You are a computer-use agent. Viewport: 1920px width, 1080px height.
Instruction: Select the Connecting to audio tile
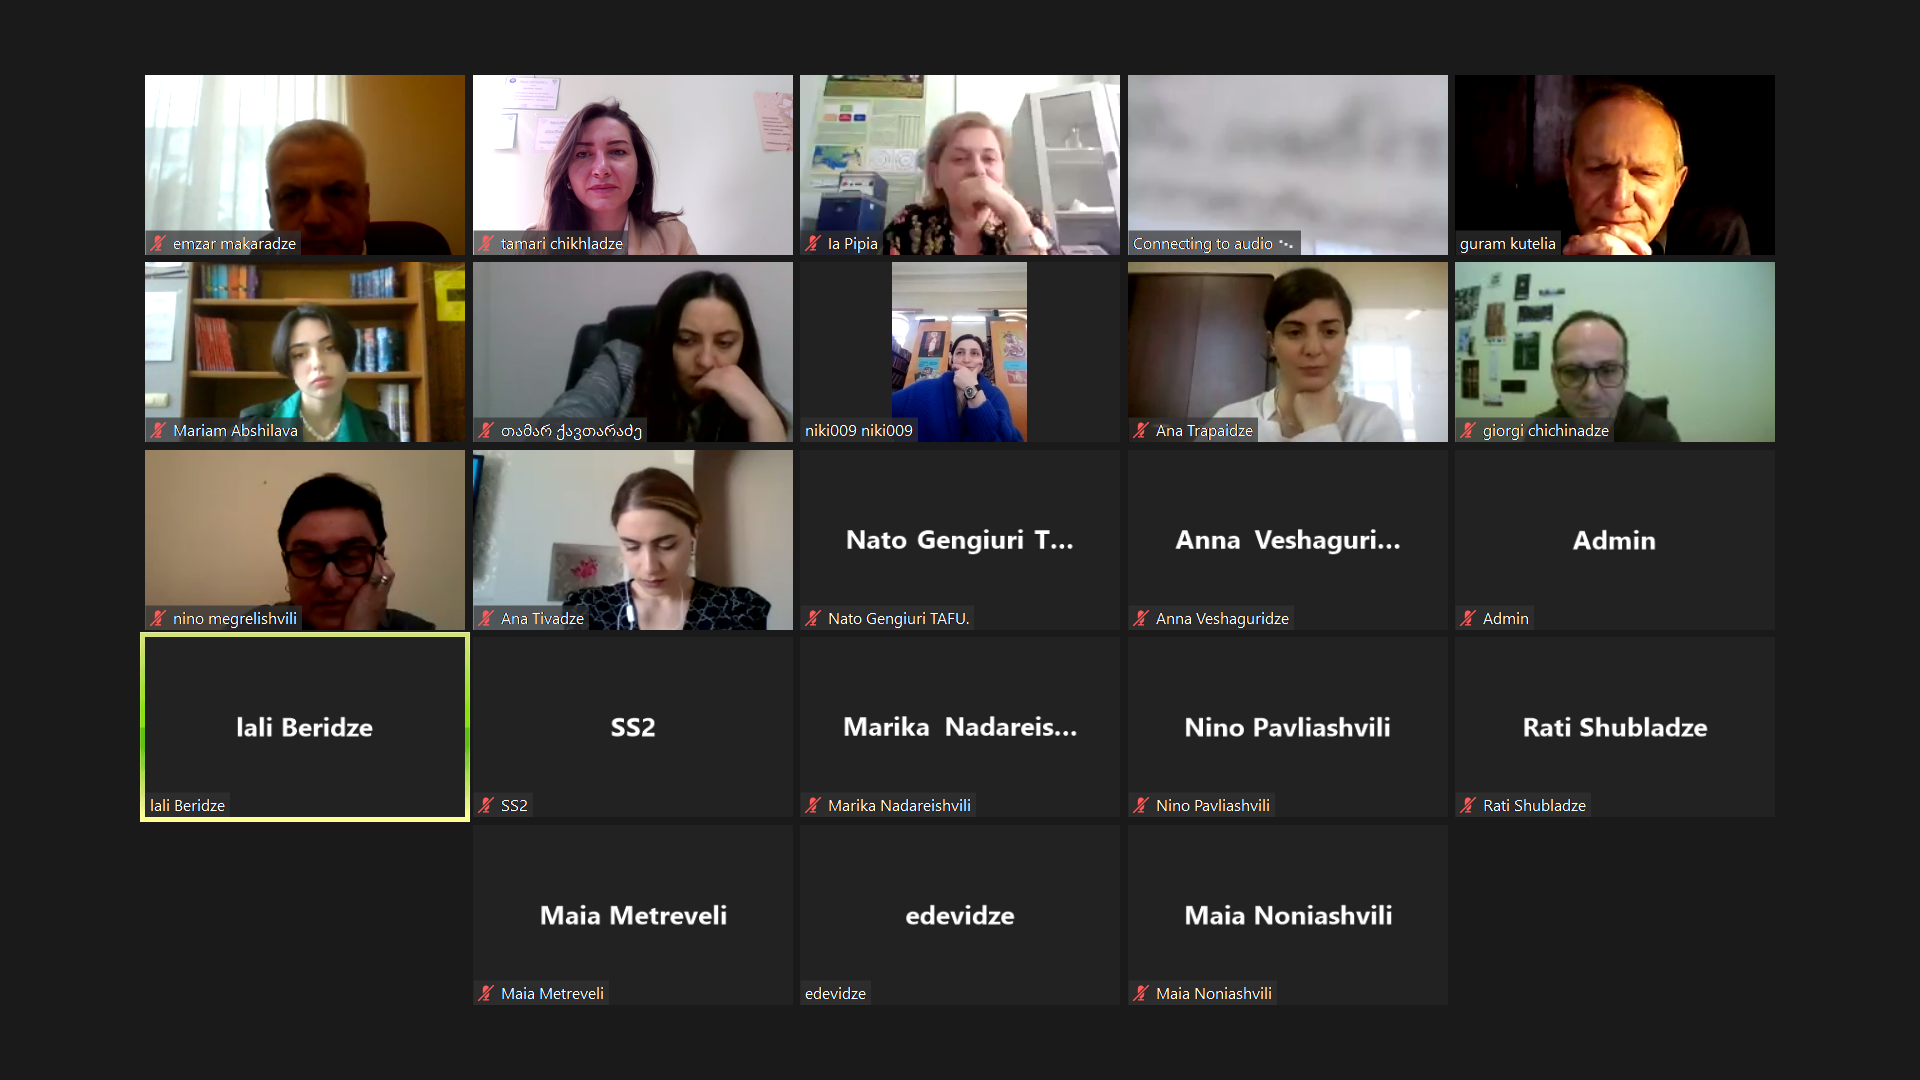point(1288,165)
